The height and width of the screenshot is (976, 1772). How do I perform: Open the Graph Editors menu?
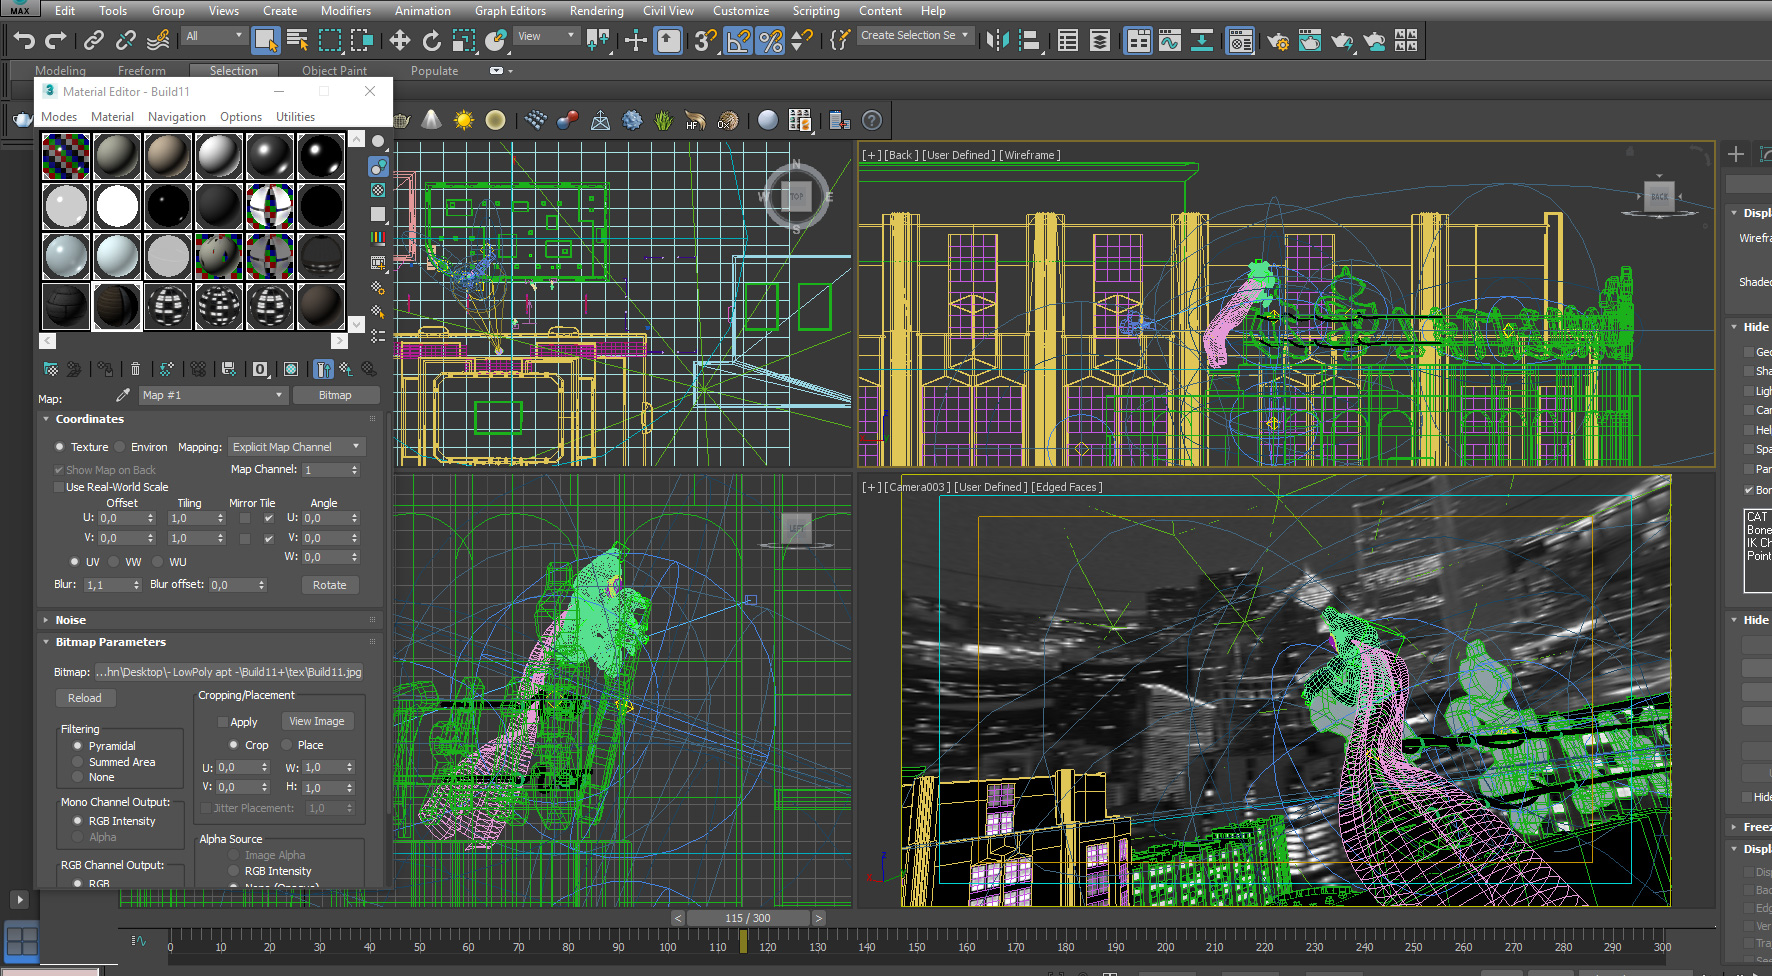[x=510, y=11]
